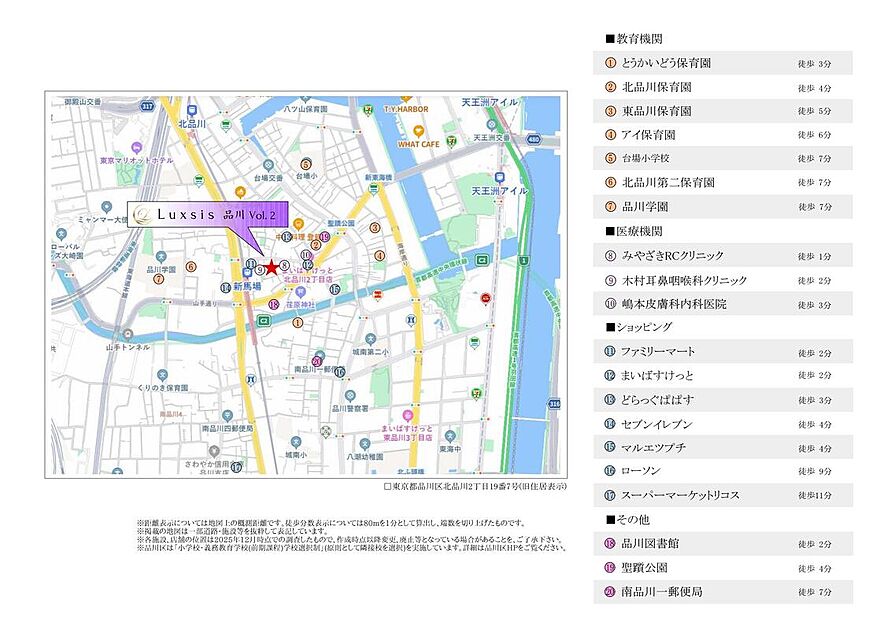Select ローソン in the legend
Viewport: 891px width, 630px height.
tap(641, 470)
